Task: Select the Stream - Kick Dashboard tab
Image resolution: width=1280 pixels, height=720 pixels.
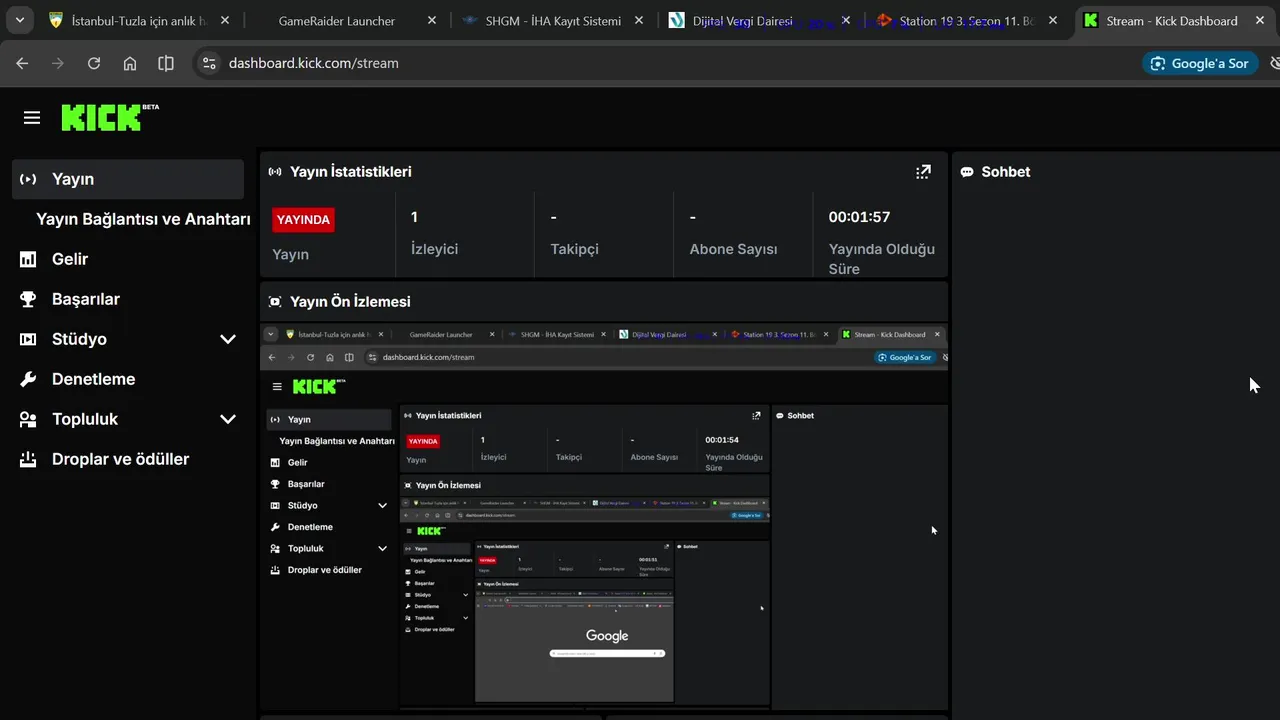Action: pyautogui.click(x=1172, y=20)
